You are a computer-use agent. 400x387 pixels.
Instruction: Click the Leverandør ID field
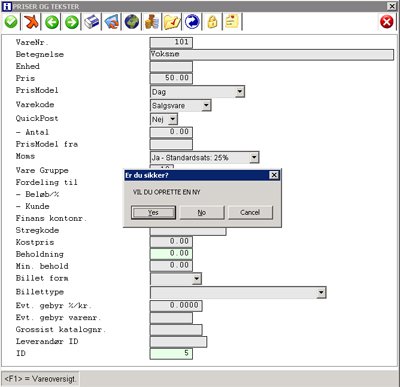(178, 342)
